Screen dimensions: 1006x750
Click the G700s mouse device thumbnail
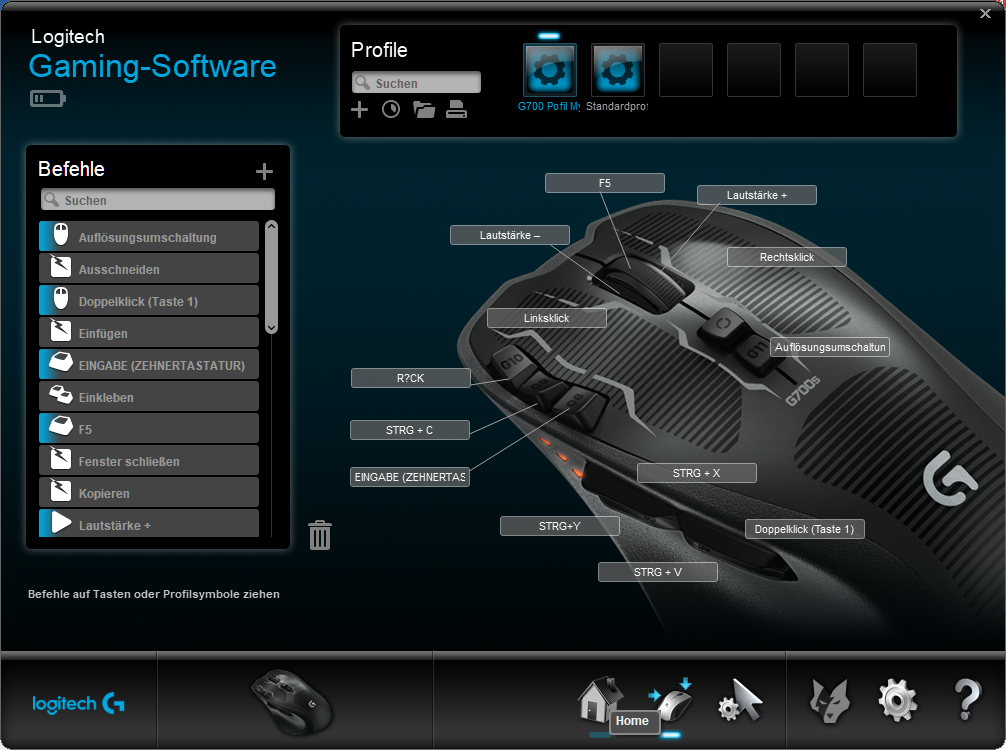[292, 701]
